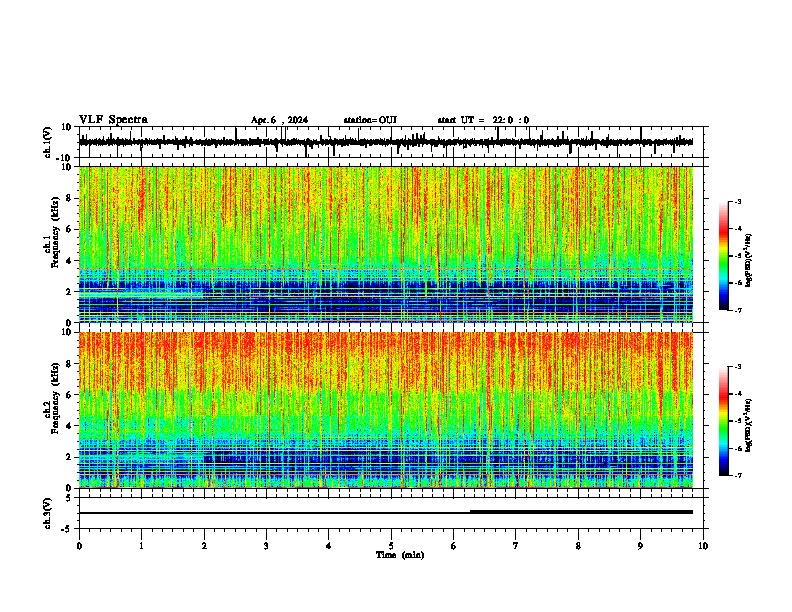Viewport: 792px width, 612px height.
Task: Click the ch.1 frequency spectrogram panel
Action: point(386,244)
